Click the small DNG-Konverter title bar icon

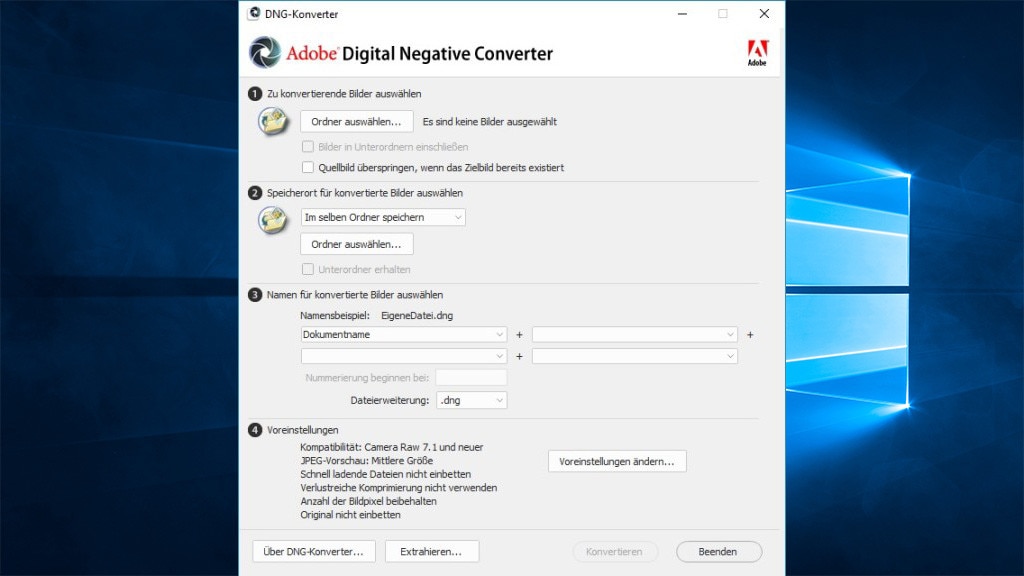255,13
